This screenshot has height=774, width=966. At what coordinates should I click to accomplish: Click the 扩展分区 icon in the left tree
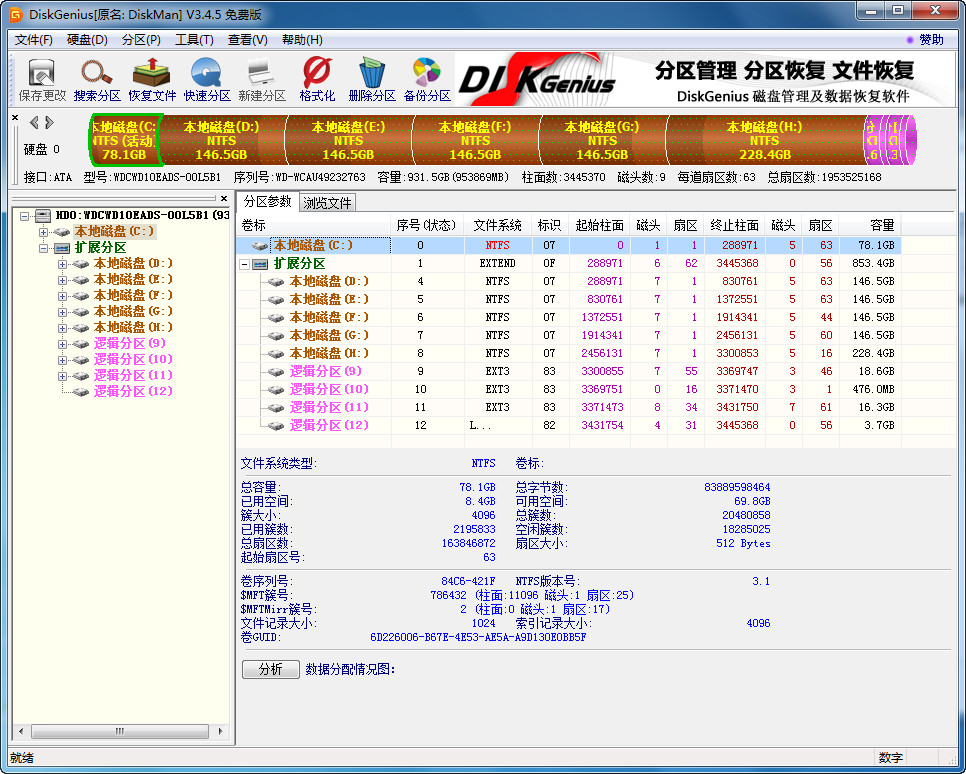coord(62,248)
